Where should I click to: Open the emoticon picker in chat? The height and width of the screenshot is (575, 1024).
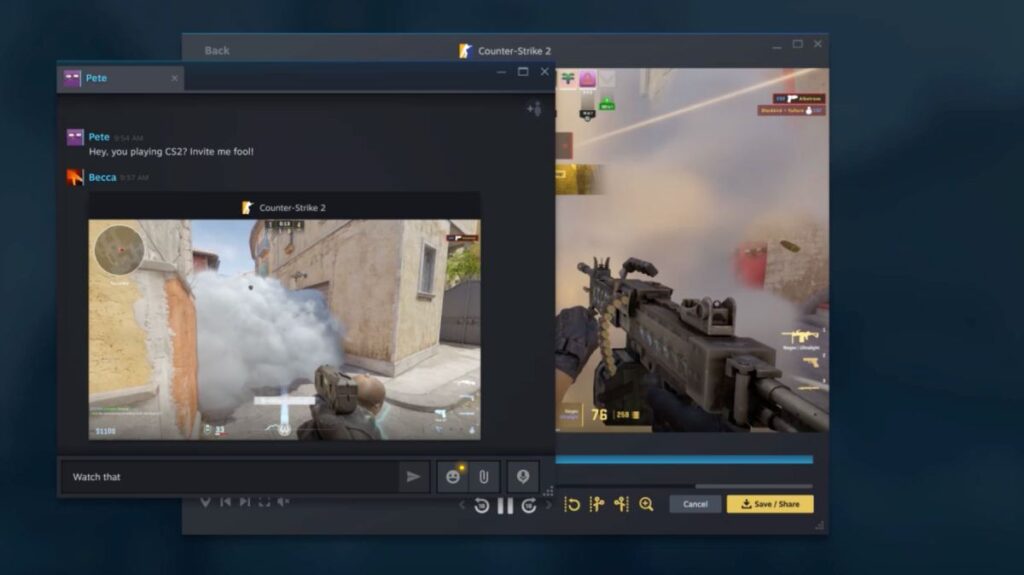[x=453, y=476]
